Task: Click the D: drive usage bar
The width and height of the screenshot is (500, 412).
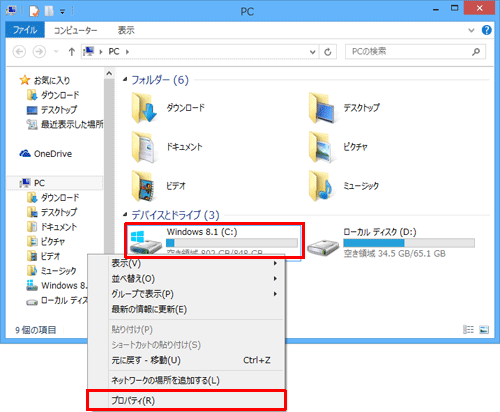Action: [x=409, y=243]
